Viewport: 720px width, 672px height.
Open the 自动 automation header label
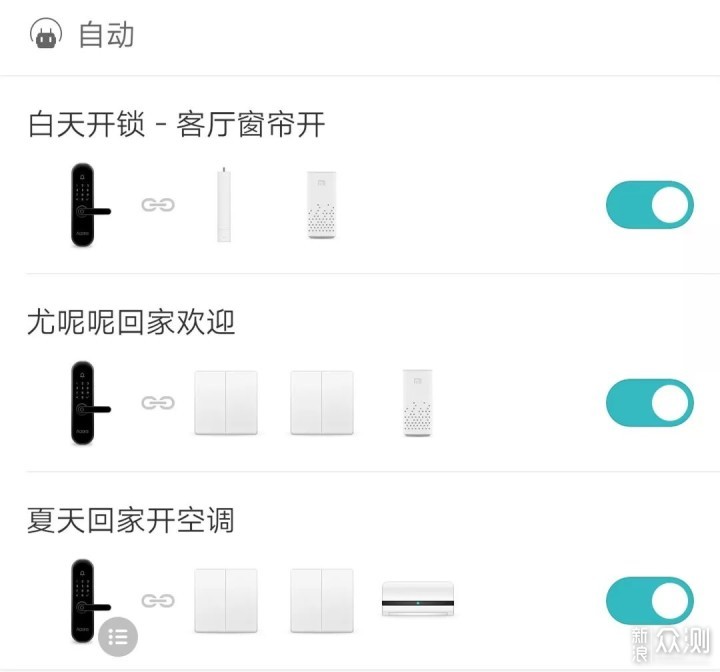pos(105,35)
